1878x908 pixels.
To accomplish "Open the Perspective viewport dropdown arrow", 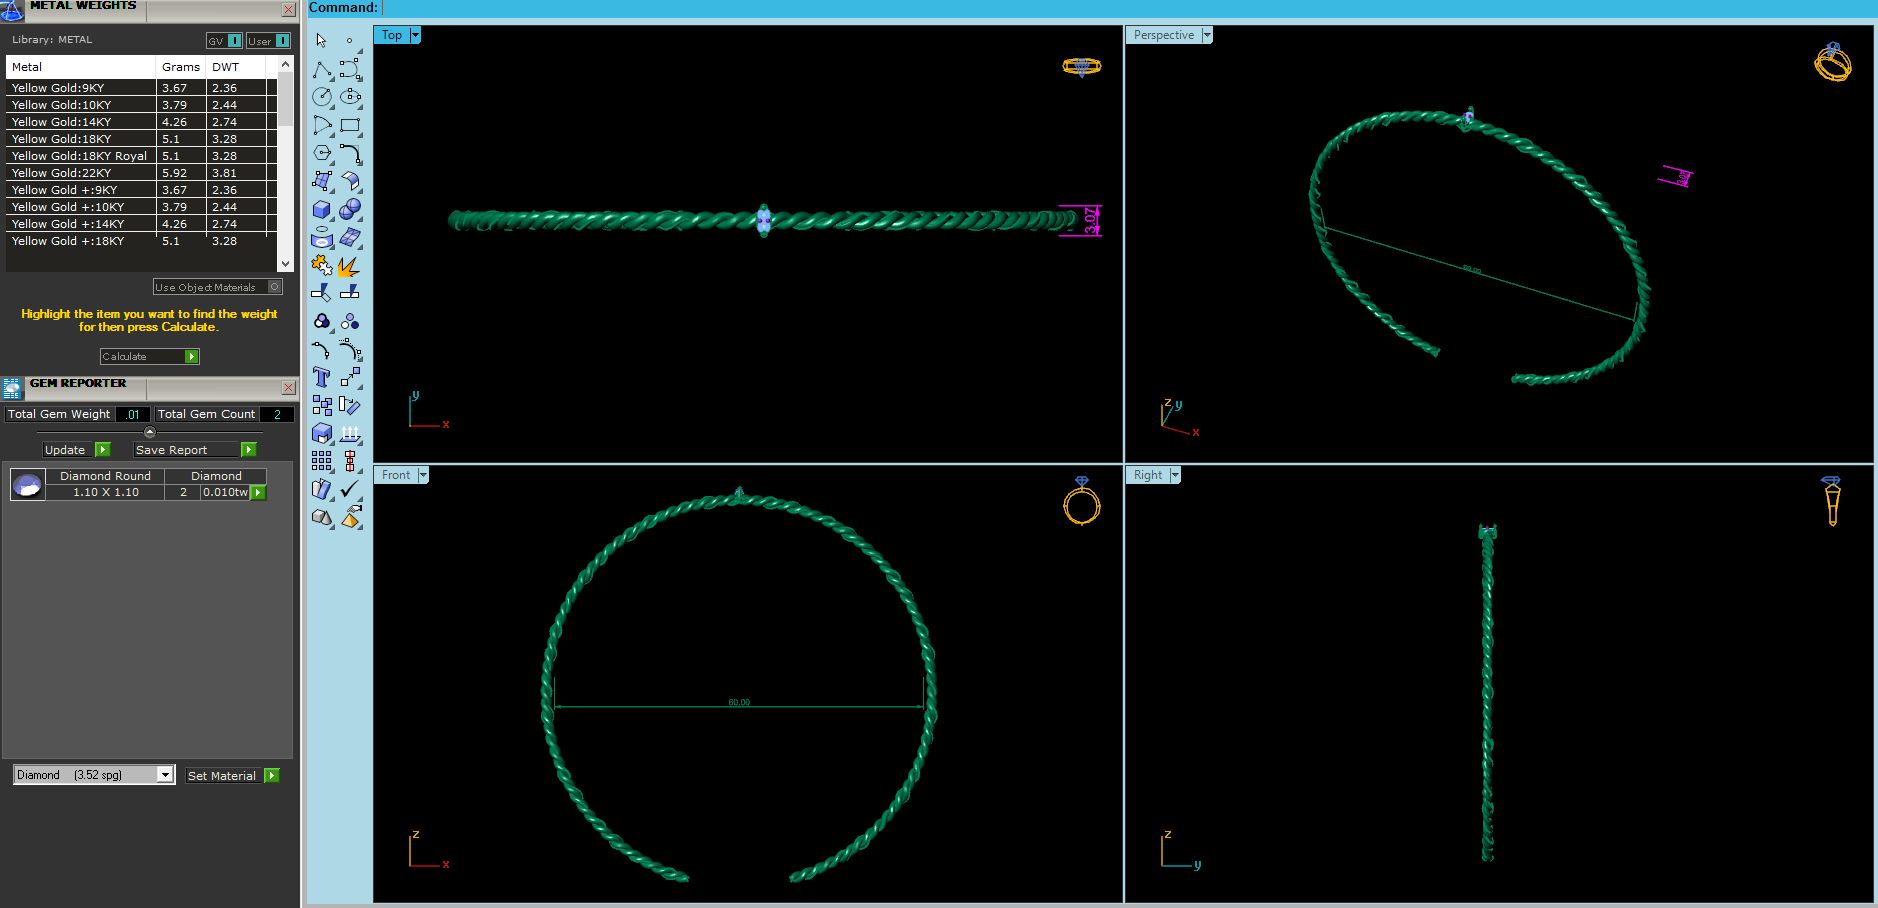I will point(1207,35).
